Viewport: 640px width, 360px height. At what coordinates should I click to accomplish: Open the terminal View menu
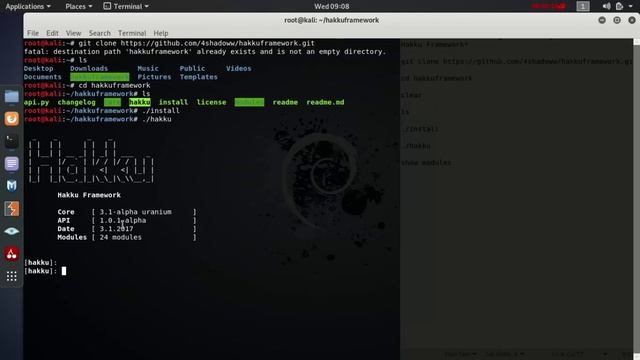(x=73, y=33)
